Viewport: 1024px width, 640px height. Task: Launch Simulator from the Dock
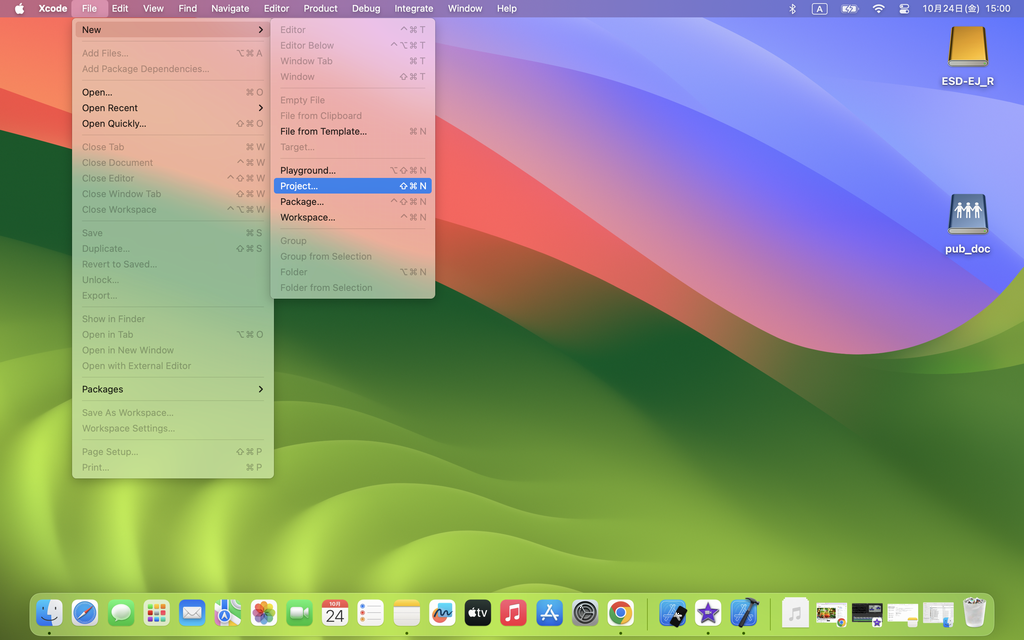coord(673,612)
